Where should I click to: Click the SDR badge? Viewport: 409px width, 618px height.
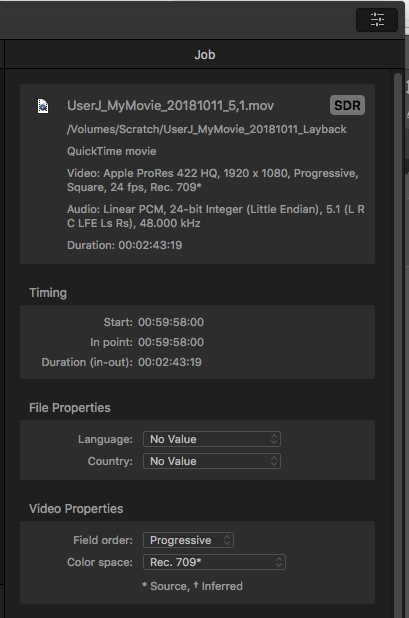(x=347, y=105)
